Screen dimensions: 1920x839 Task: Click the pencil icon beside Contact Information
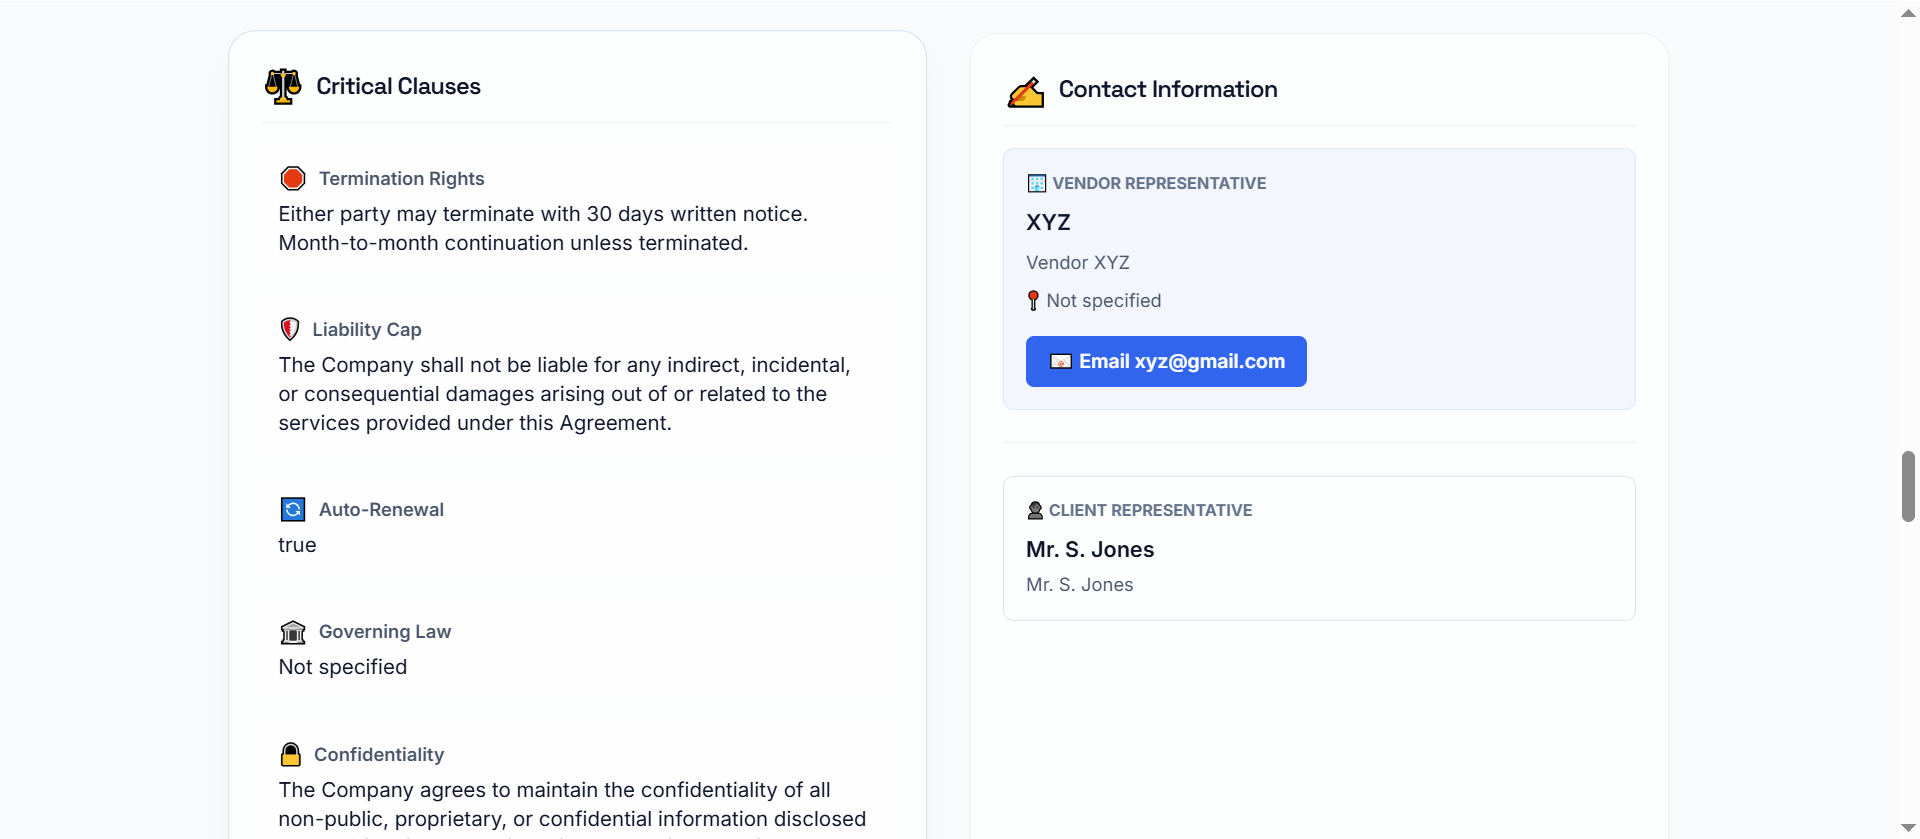coord(1026,90)
